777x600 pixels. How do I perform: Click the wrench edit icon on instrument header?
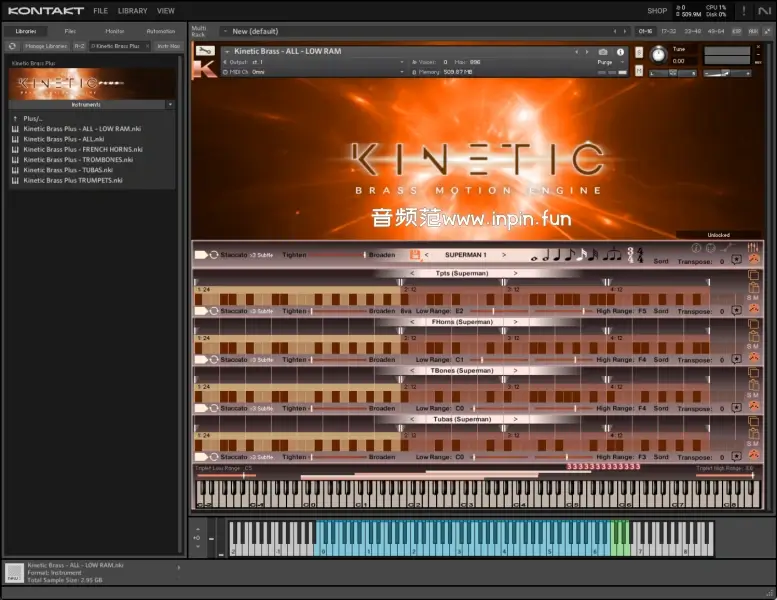pos(203,51)
